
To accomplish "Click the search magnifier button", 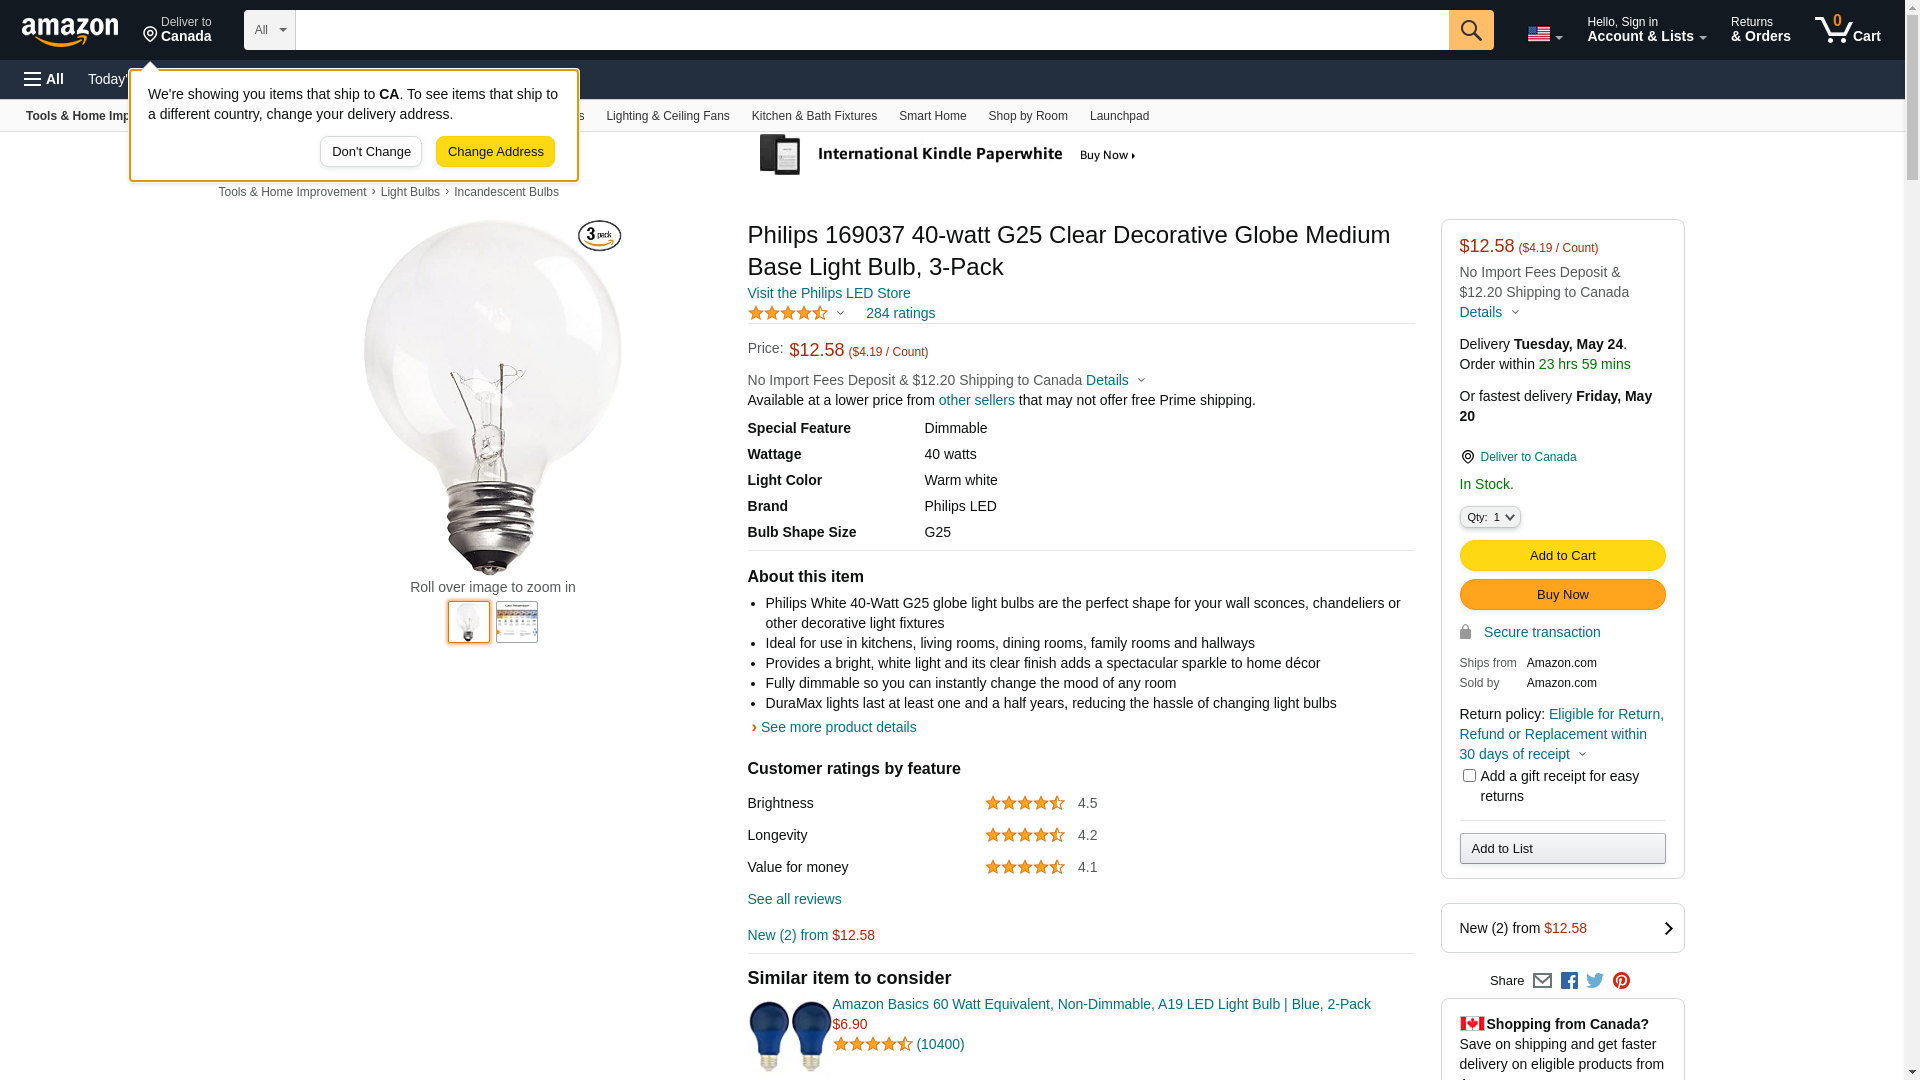I will tap(1471, 30).
